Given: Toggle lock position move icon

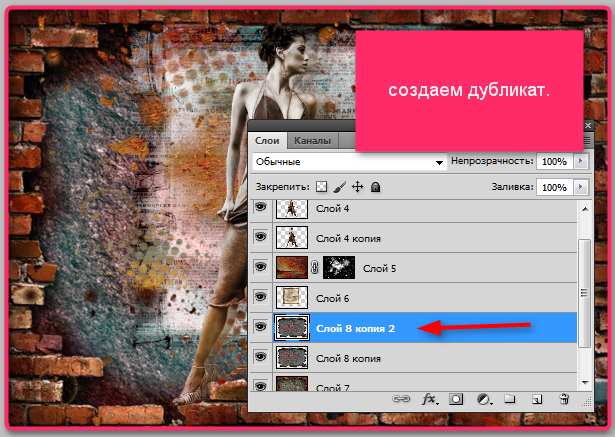Looking at the screenshot, I should tap(357, 187).
